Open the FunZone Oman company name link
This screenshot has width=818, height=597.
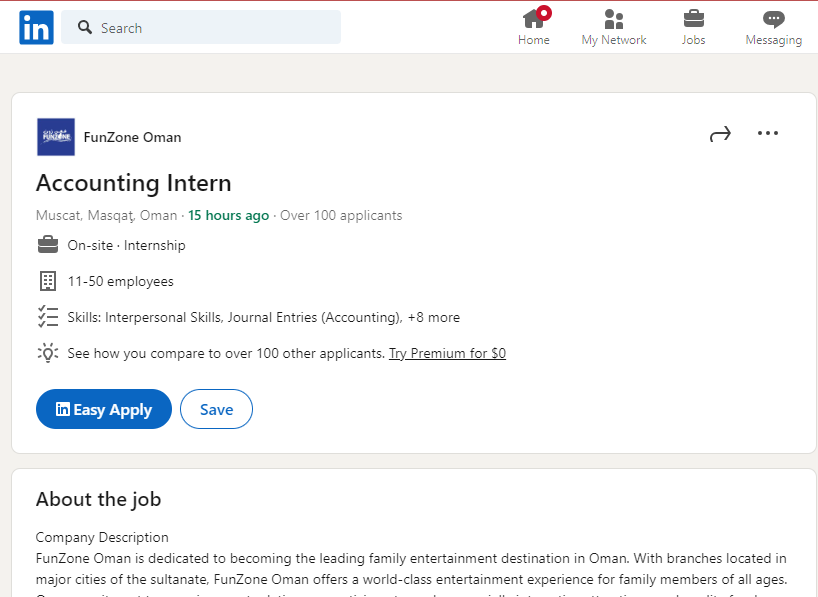pos(133,137)
